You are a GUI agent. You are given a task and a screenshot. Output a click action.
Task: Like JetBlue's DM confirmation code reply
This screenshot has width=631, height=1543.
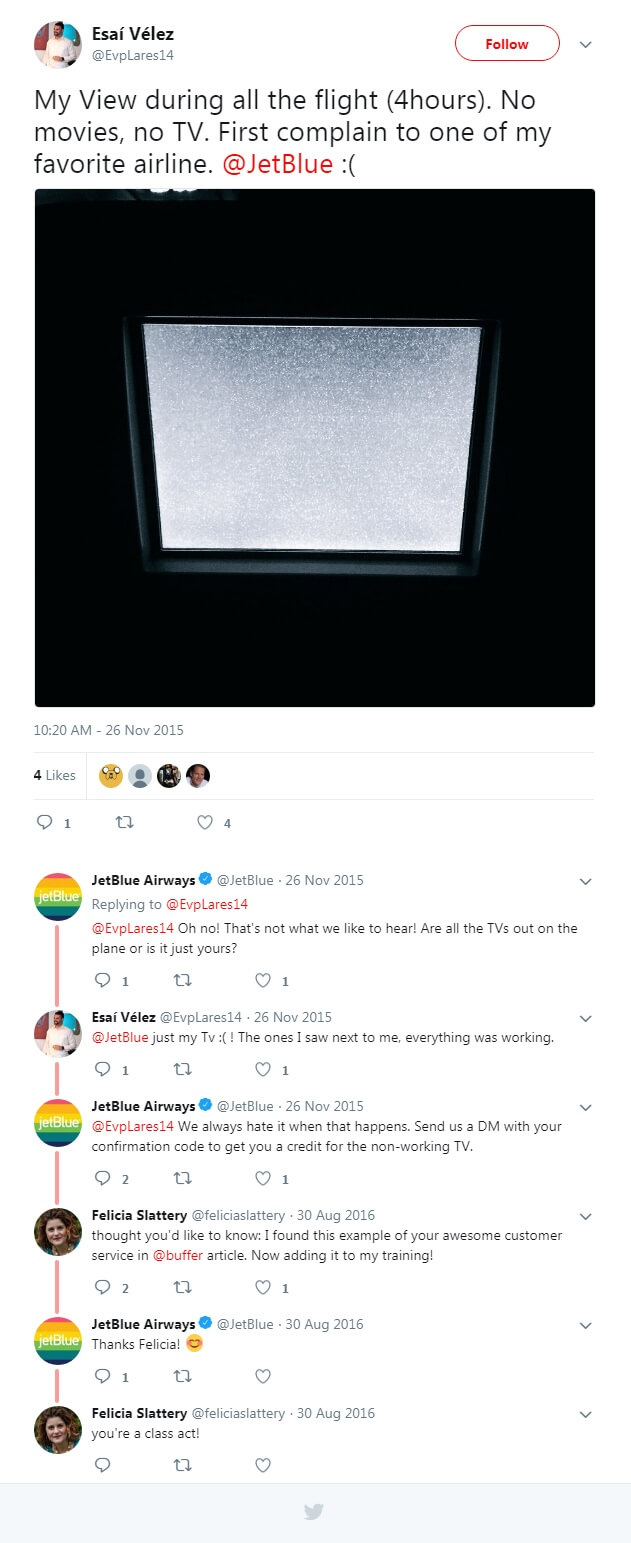262,1178
